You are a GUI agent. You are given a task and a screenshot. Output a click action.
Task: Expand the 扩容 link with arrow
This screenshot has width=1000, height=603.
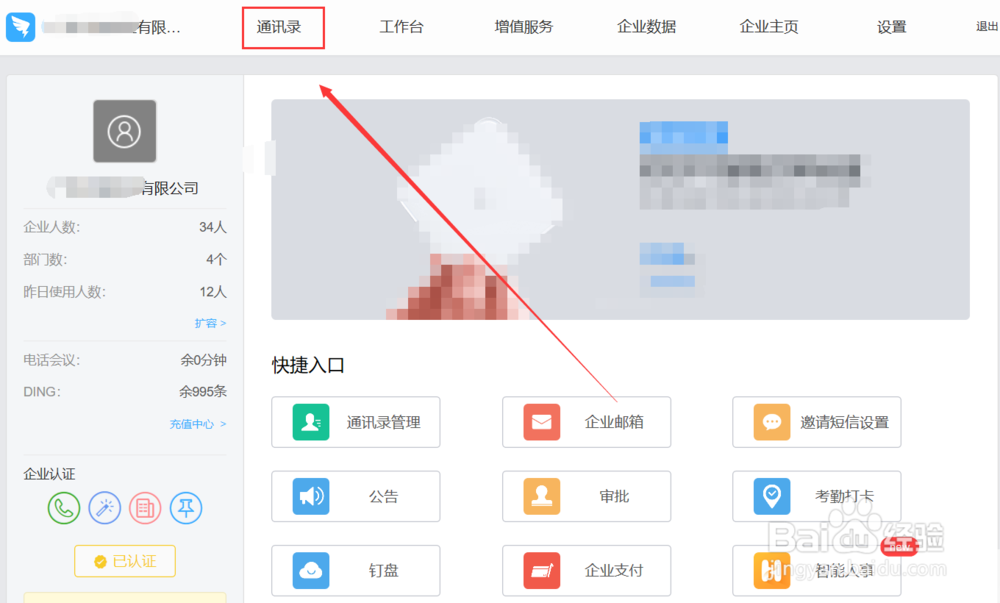[209, 323]
